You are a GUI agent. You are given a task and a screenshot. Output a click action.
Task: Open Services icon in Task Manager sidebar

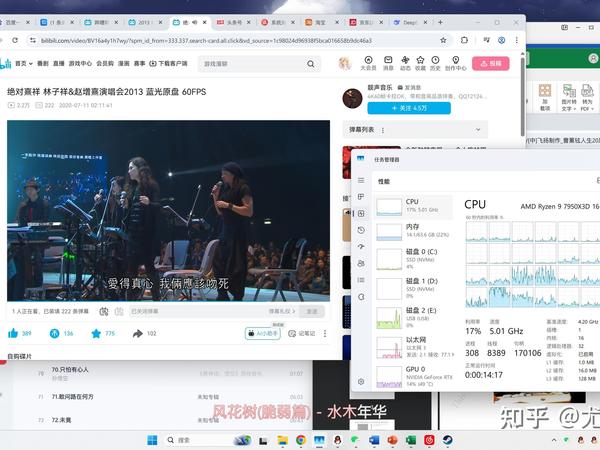(361, 297)
